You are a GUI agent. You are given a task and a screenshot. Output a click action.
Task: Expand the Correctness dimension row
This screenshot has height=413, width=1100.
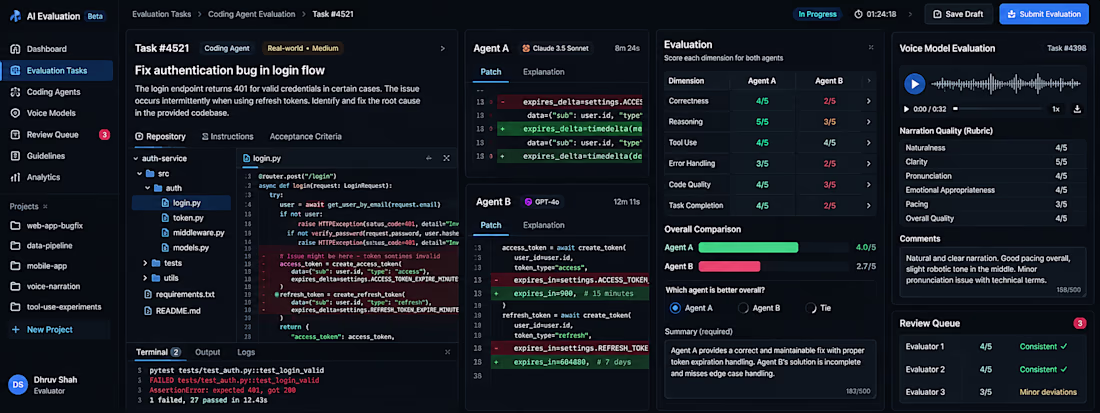click(868, 101)
